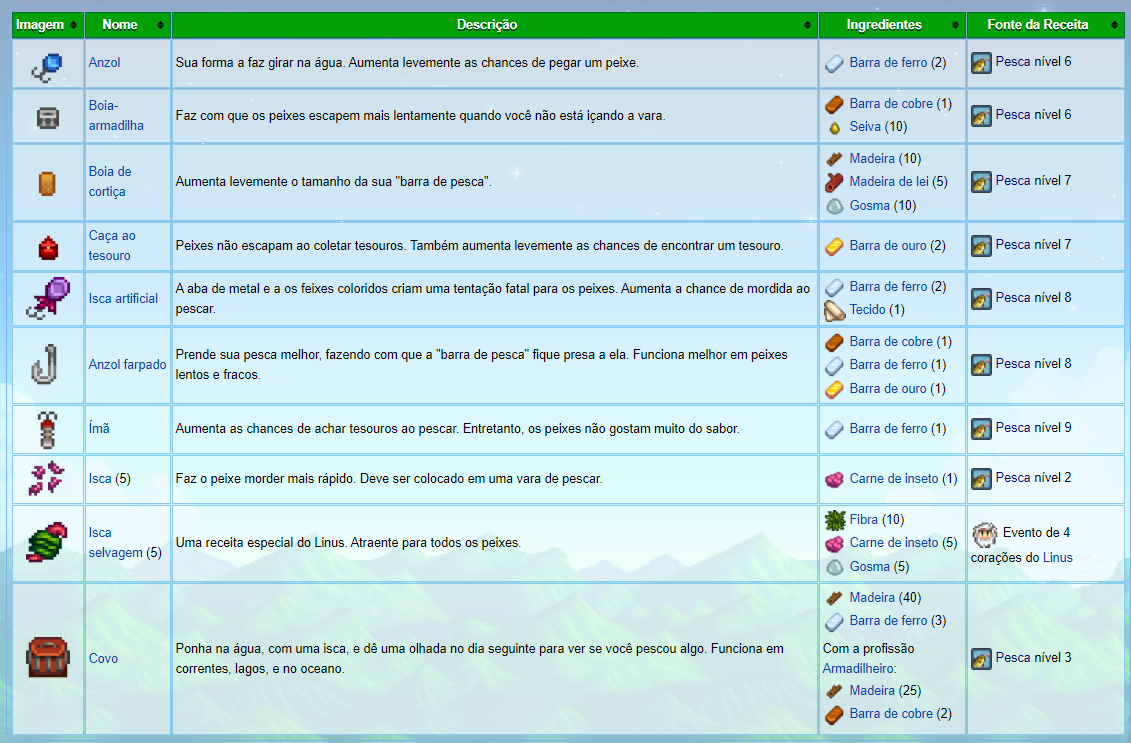
Task: Open the Anzol item link
Action: pos(105,63)
